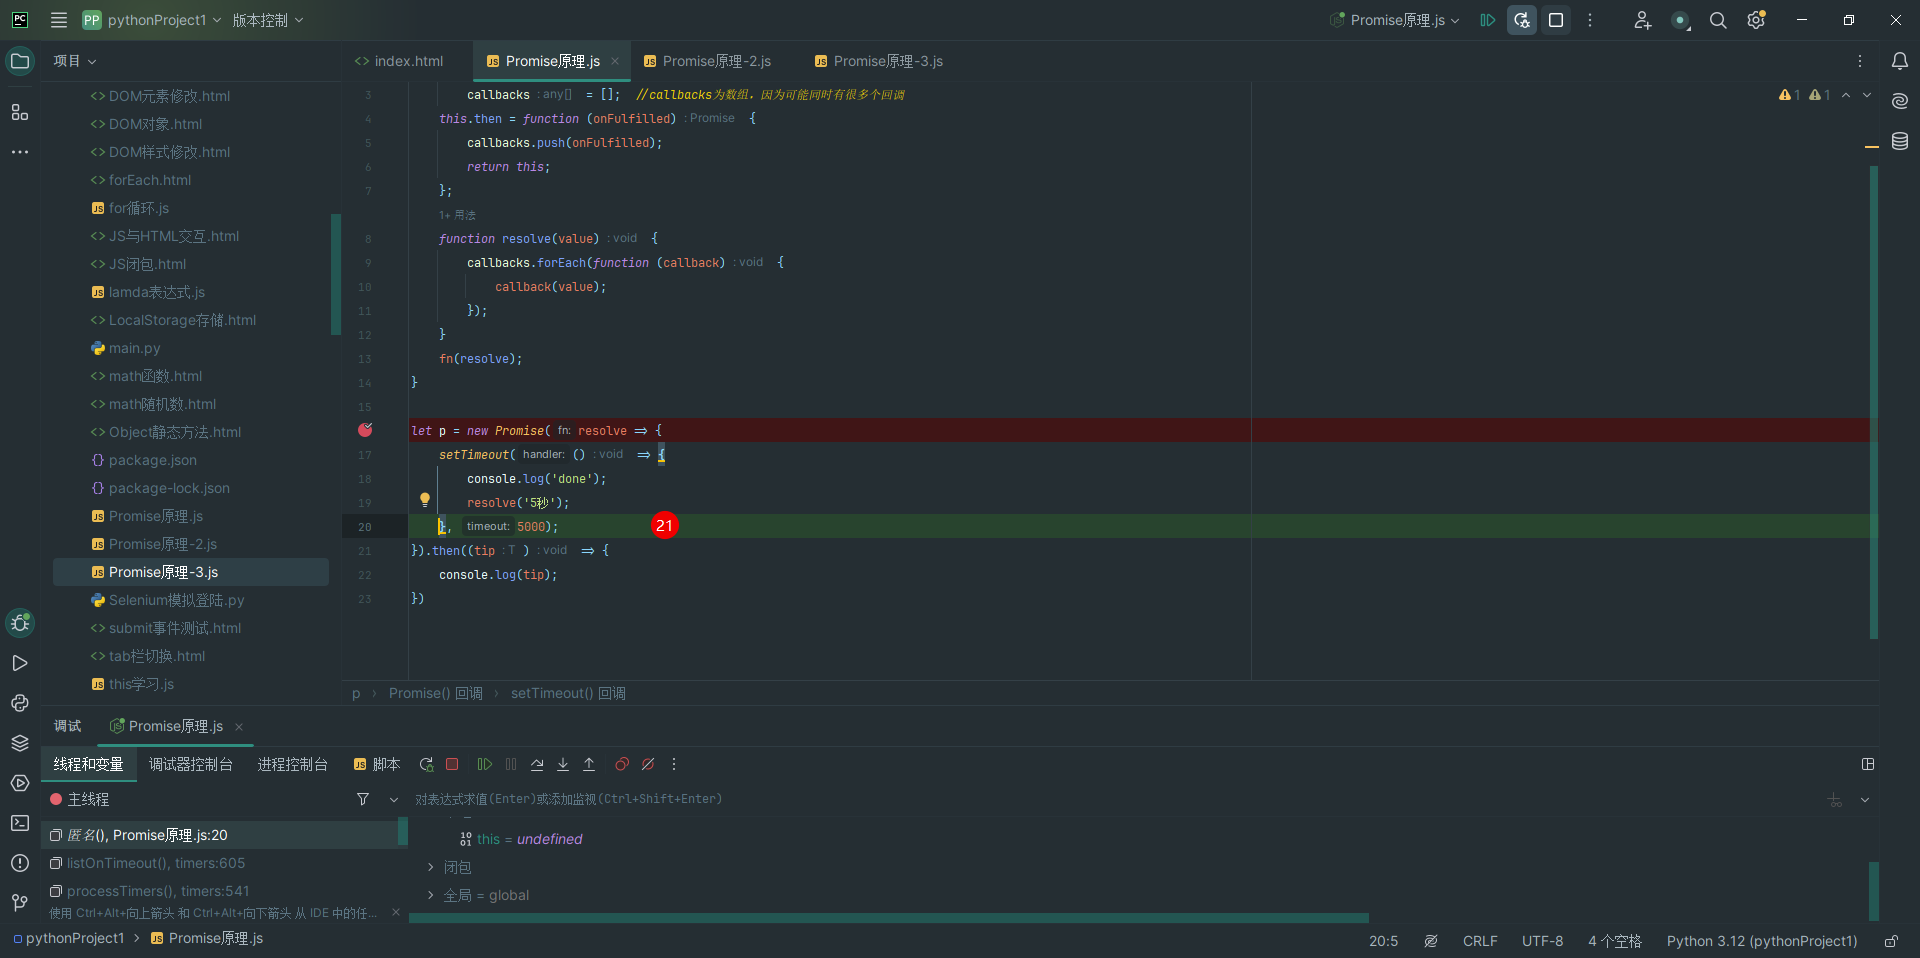Close Promise原理.js editor tab
This screenshot has width=1920, height=958.
pyautogui.click(x=615, y=61)
